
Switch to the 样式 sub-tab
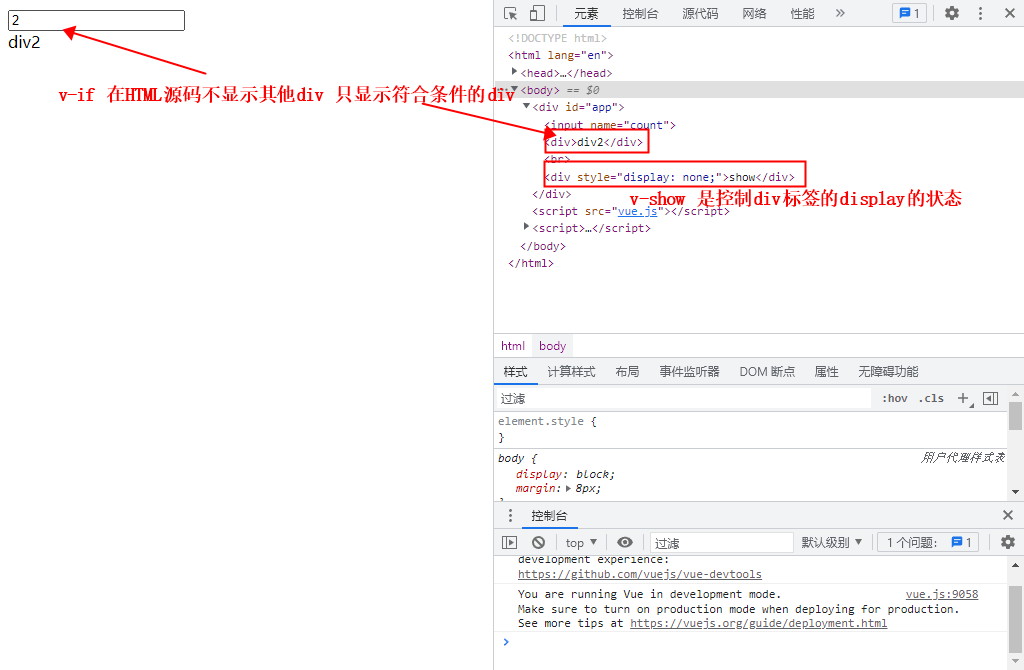pos(515,372)
